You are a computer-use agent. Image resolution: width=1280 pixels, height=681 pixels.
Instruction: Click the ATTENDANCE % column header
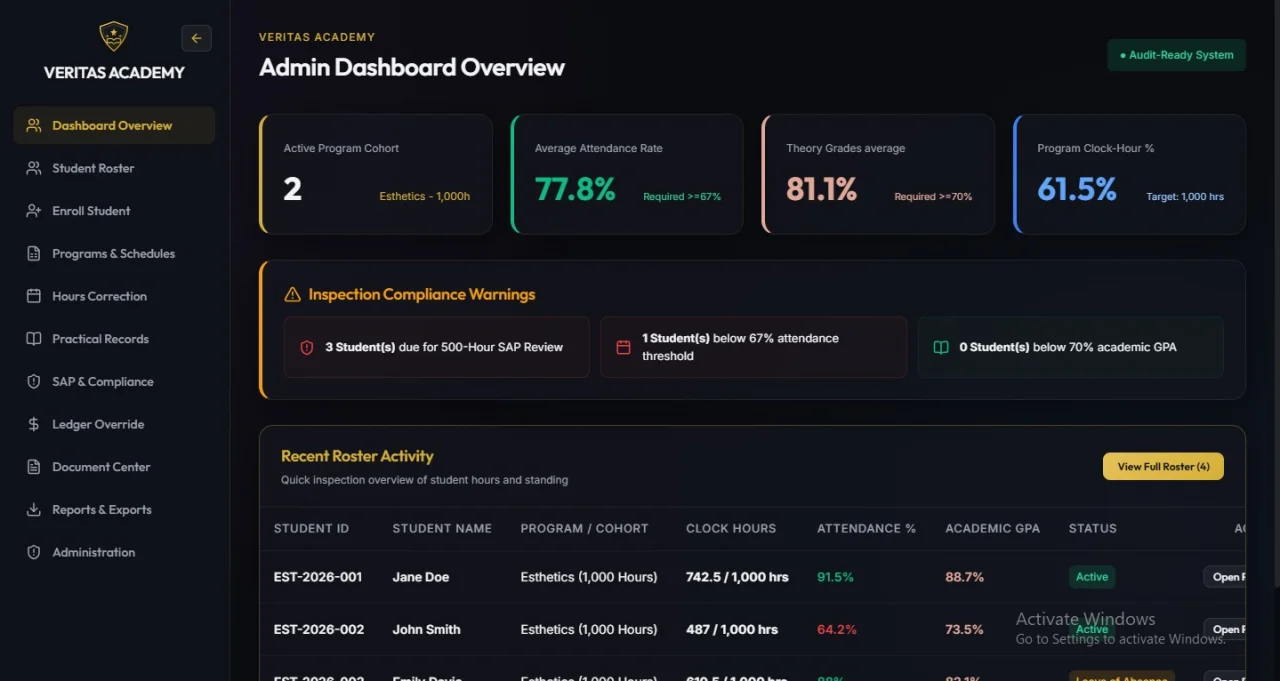click(866, 528)
